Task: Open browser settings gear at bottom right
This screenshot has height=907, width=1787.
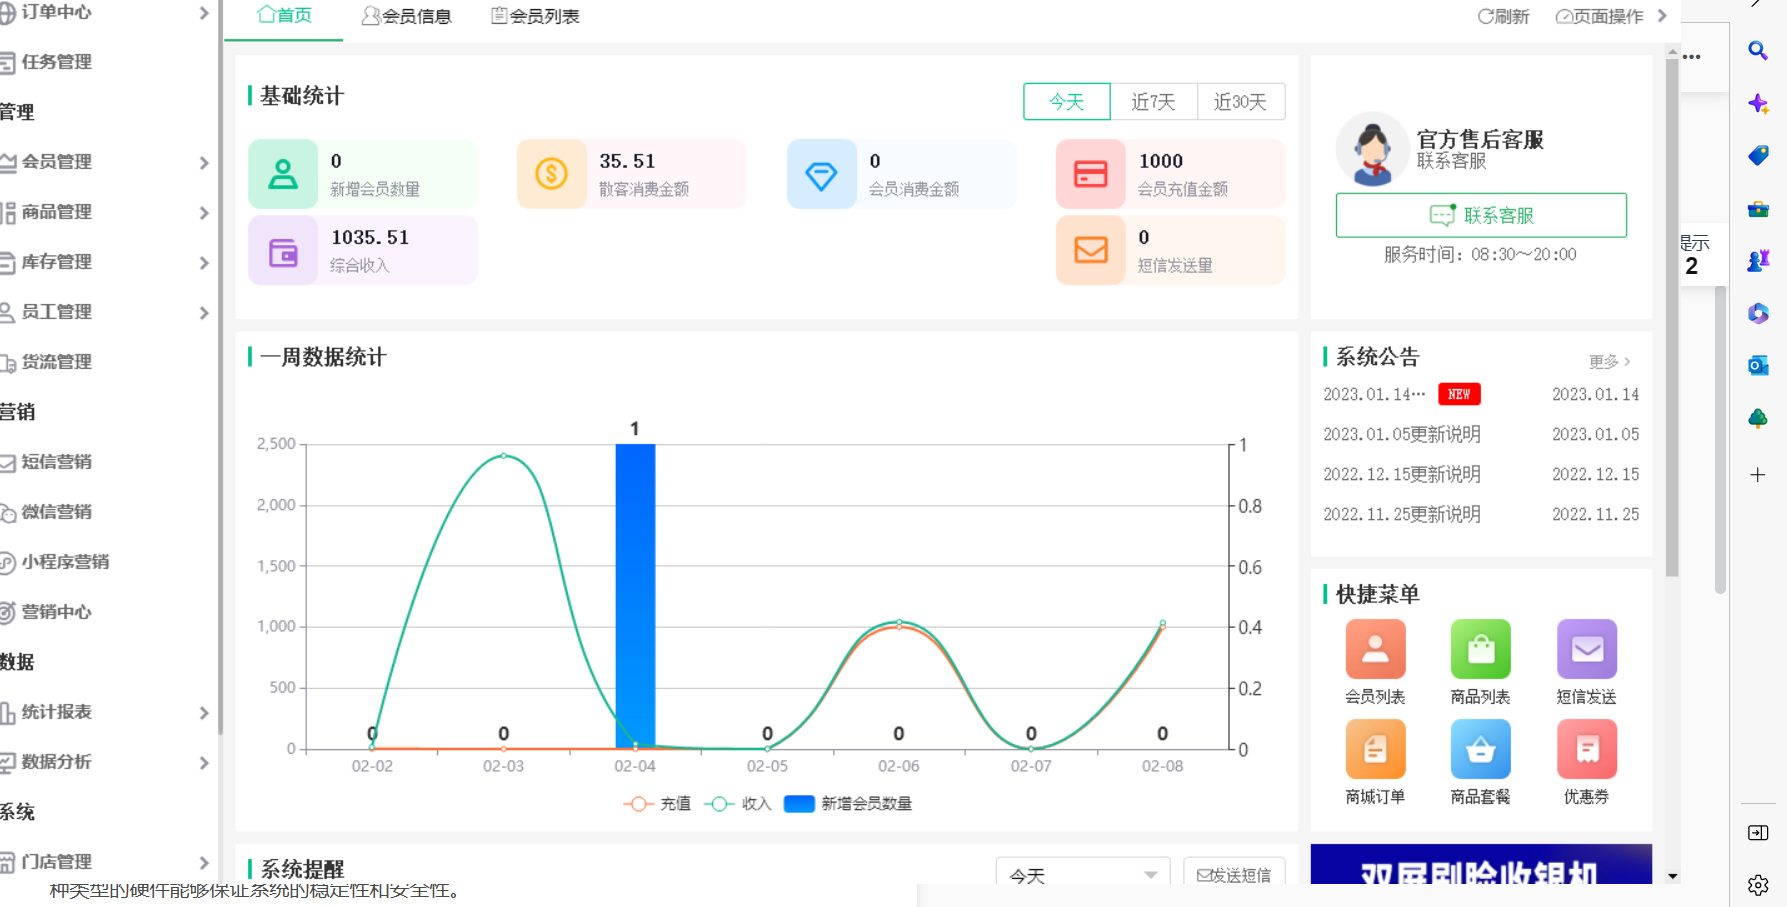Action: (x=1757, y=884)
